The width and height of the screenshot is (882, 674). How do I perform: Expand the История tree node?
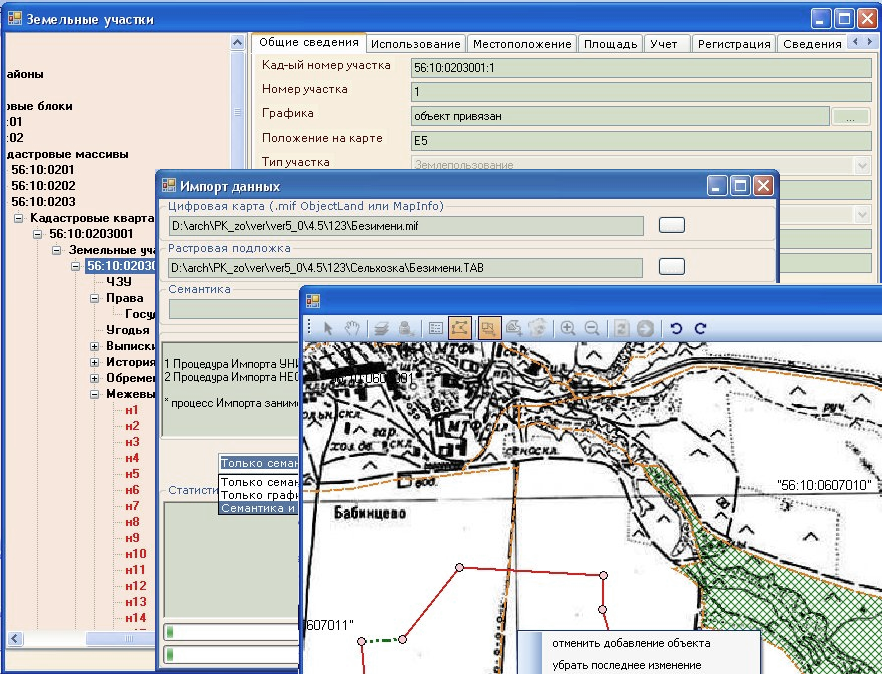click(x=95, y=362)
